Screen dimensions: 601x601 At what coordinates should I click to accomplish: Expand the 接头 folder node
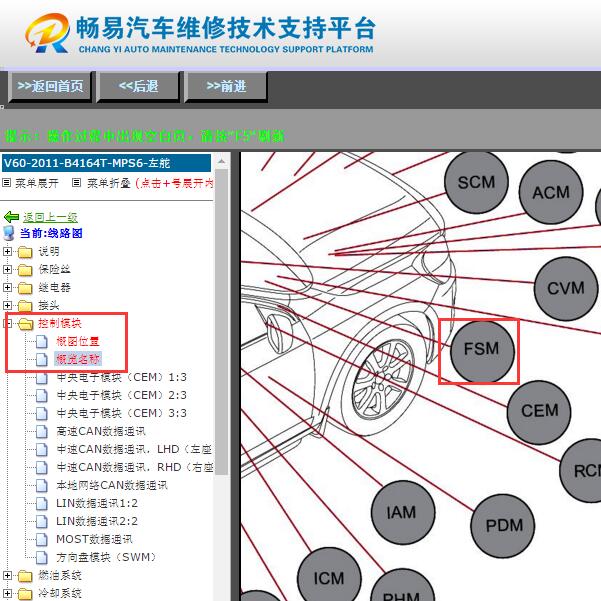7,305
